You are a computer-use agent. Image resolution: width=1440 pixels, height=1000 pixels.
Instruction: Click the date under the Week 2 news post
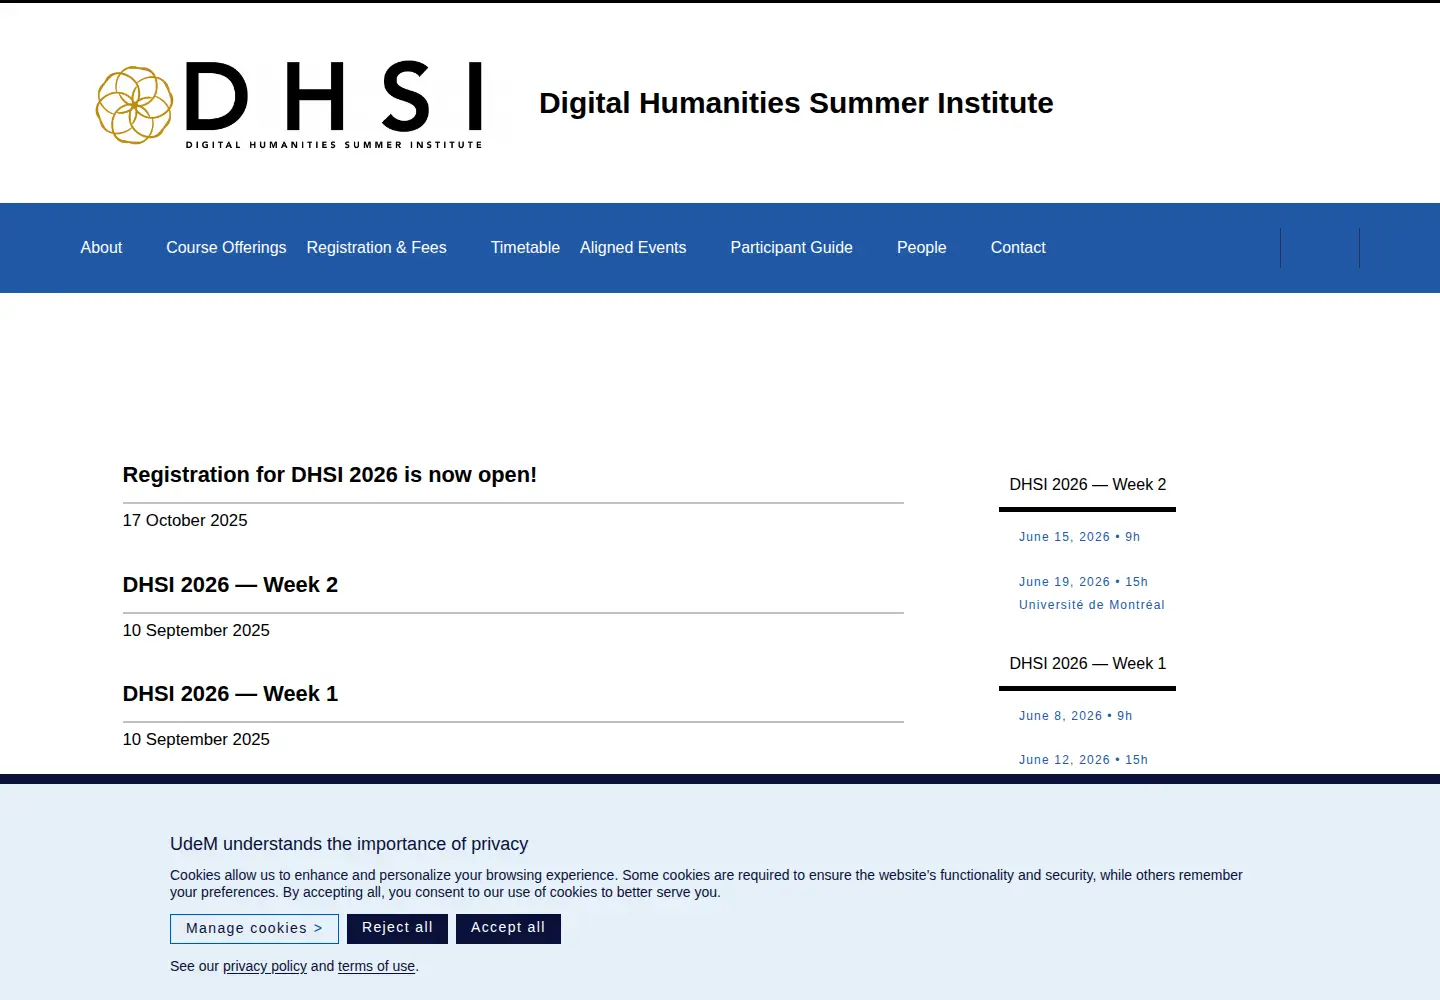click(196, 631)
